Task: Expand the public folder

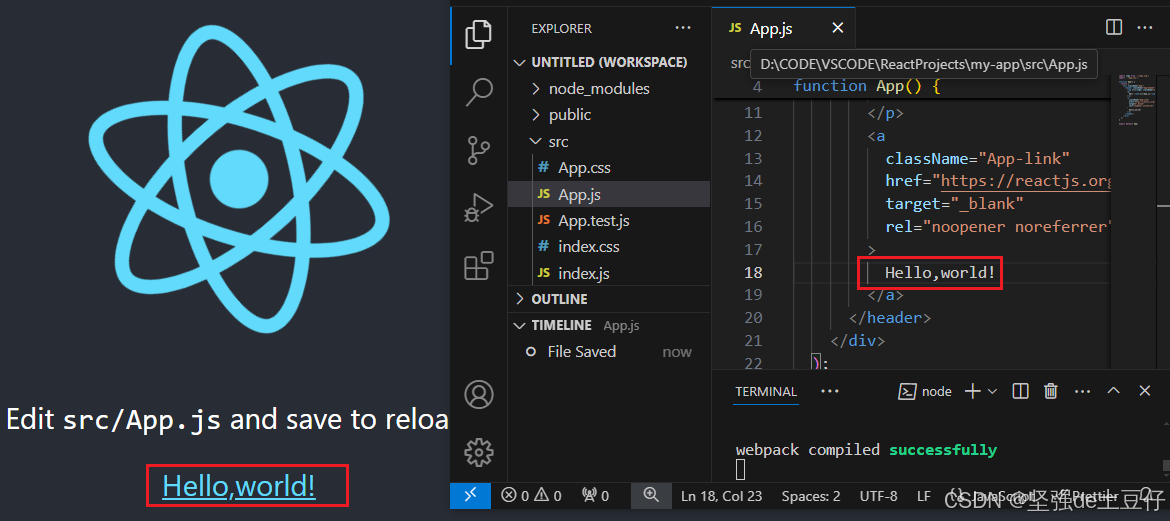Action: [x=609, y=115]
